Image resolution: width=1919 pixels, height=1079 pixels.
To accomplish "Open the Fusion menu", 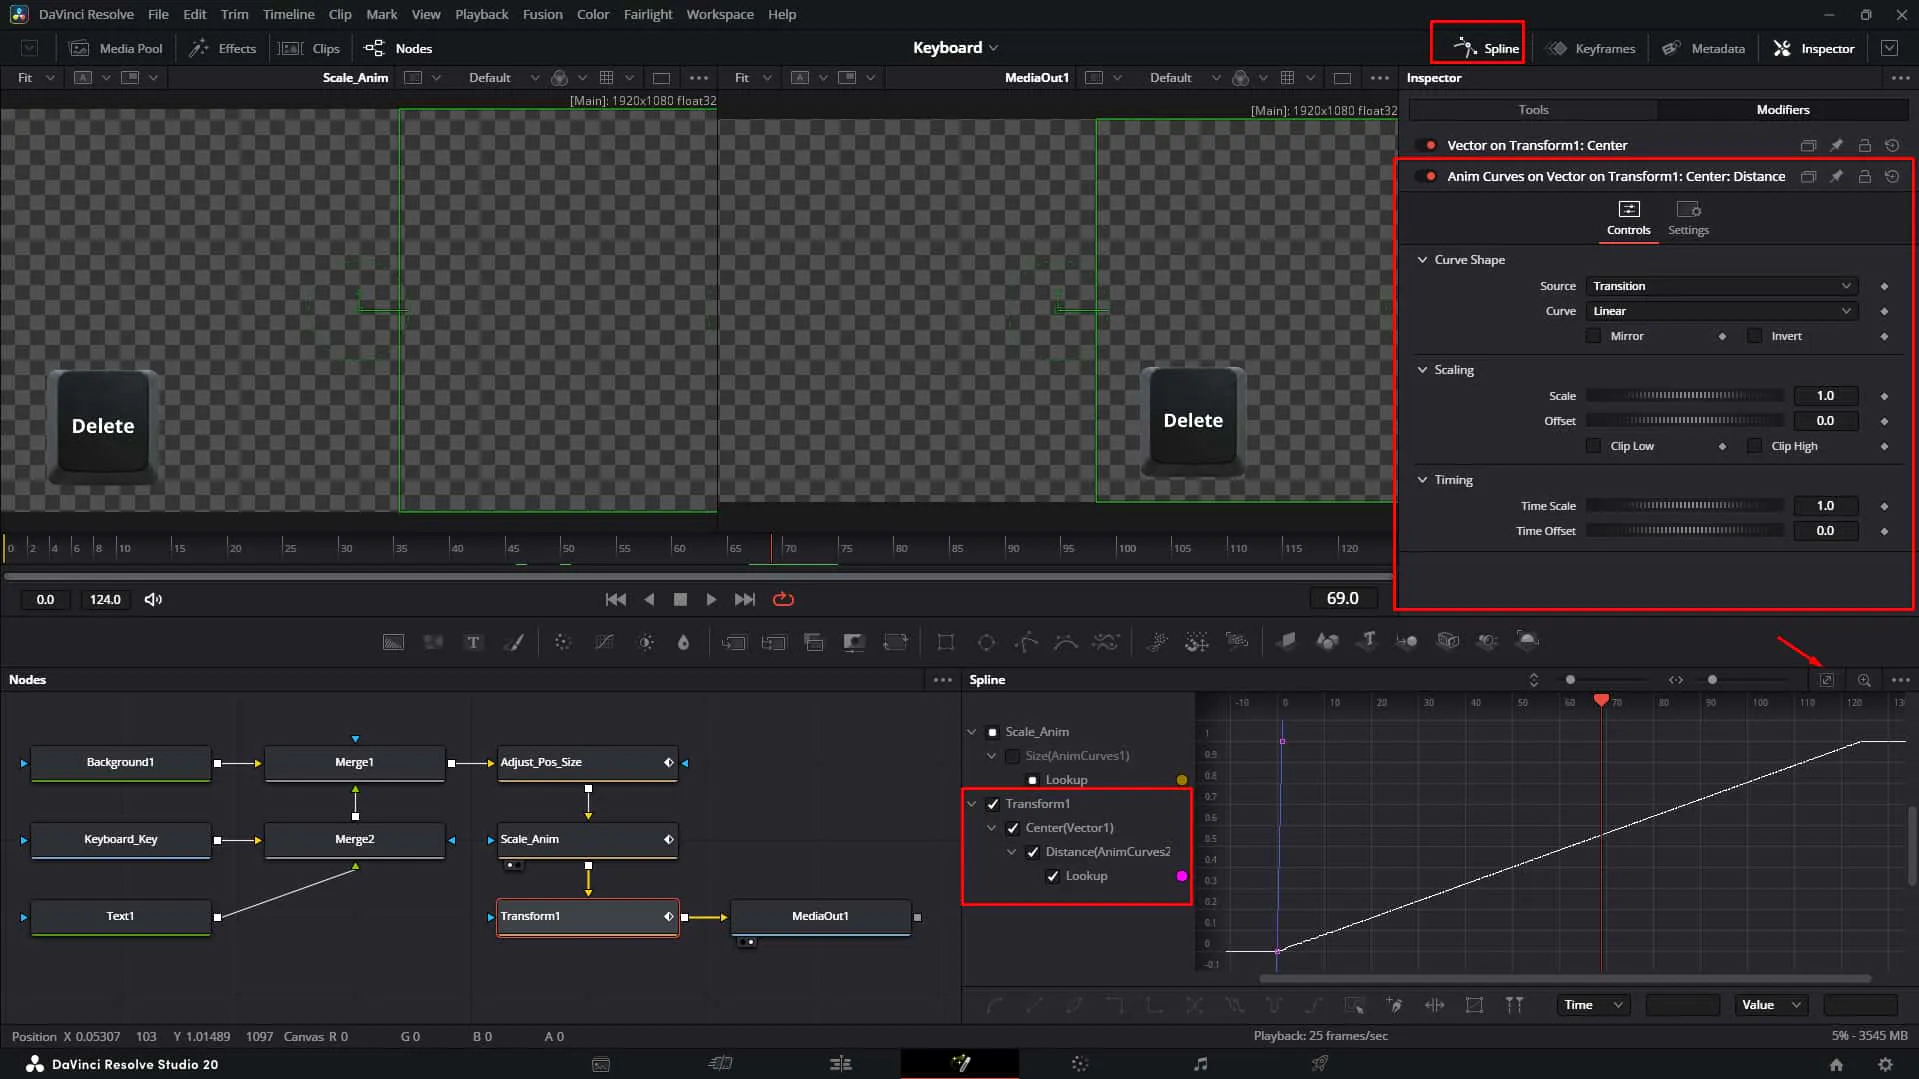I will click(542, 14).
